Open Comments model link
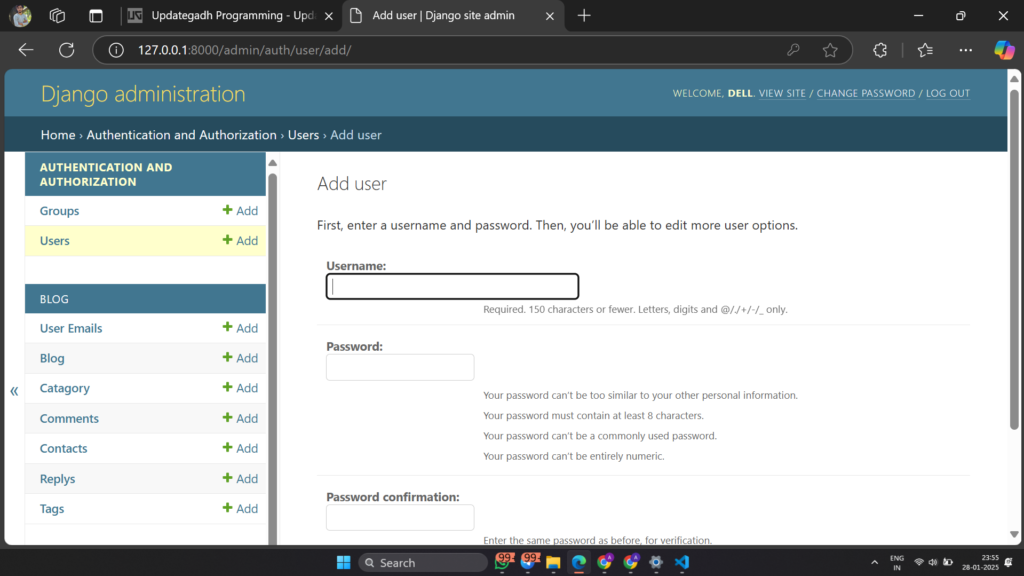 coord(69,419)
